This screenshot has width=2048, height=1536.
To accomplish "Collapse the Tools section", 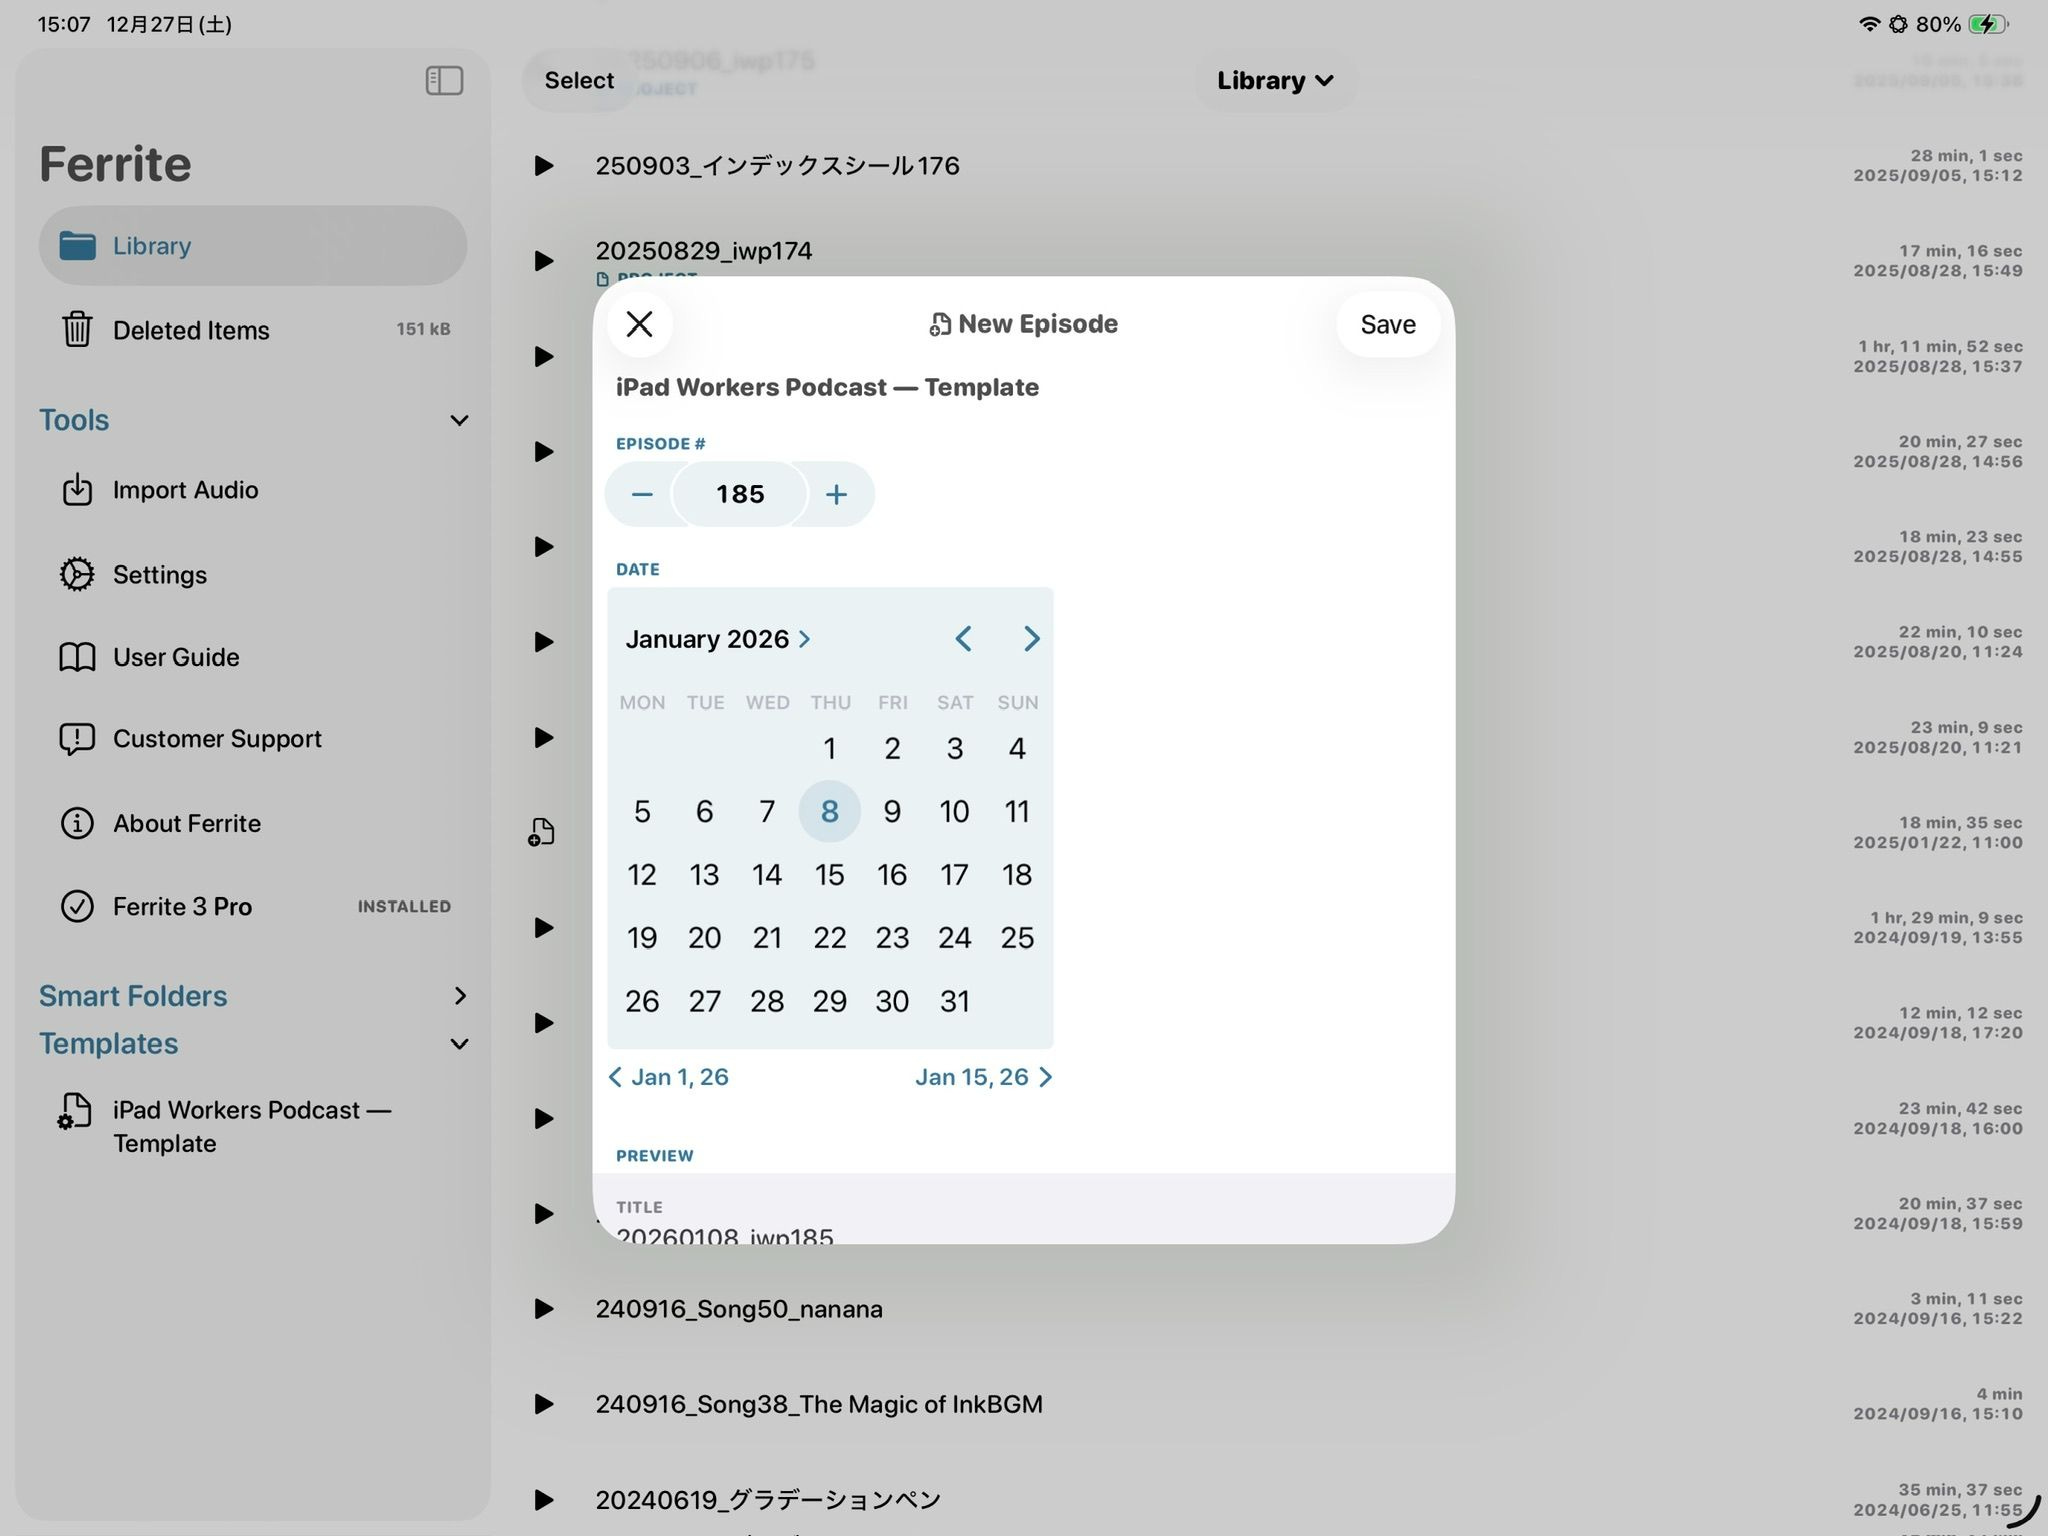I will tap(459, 420).
